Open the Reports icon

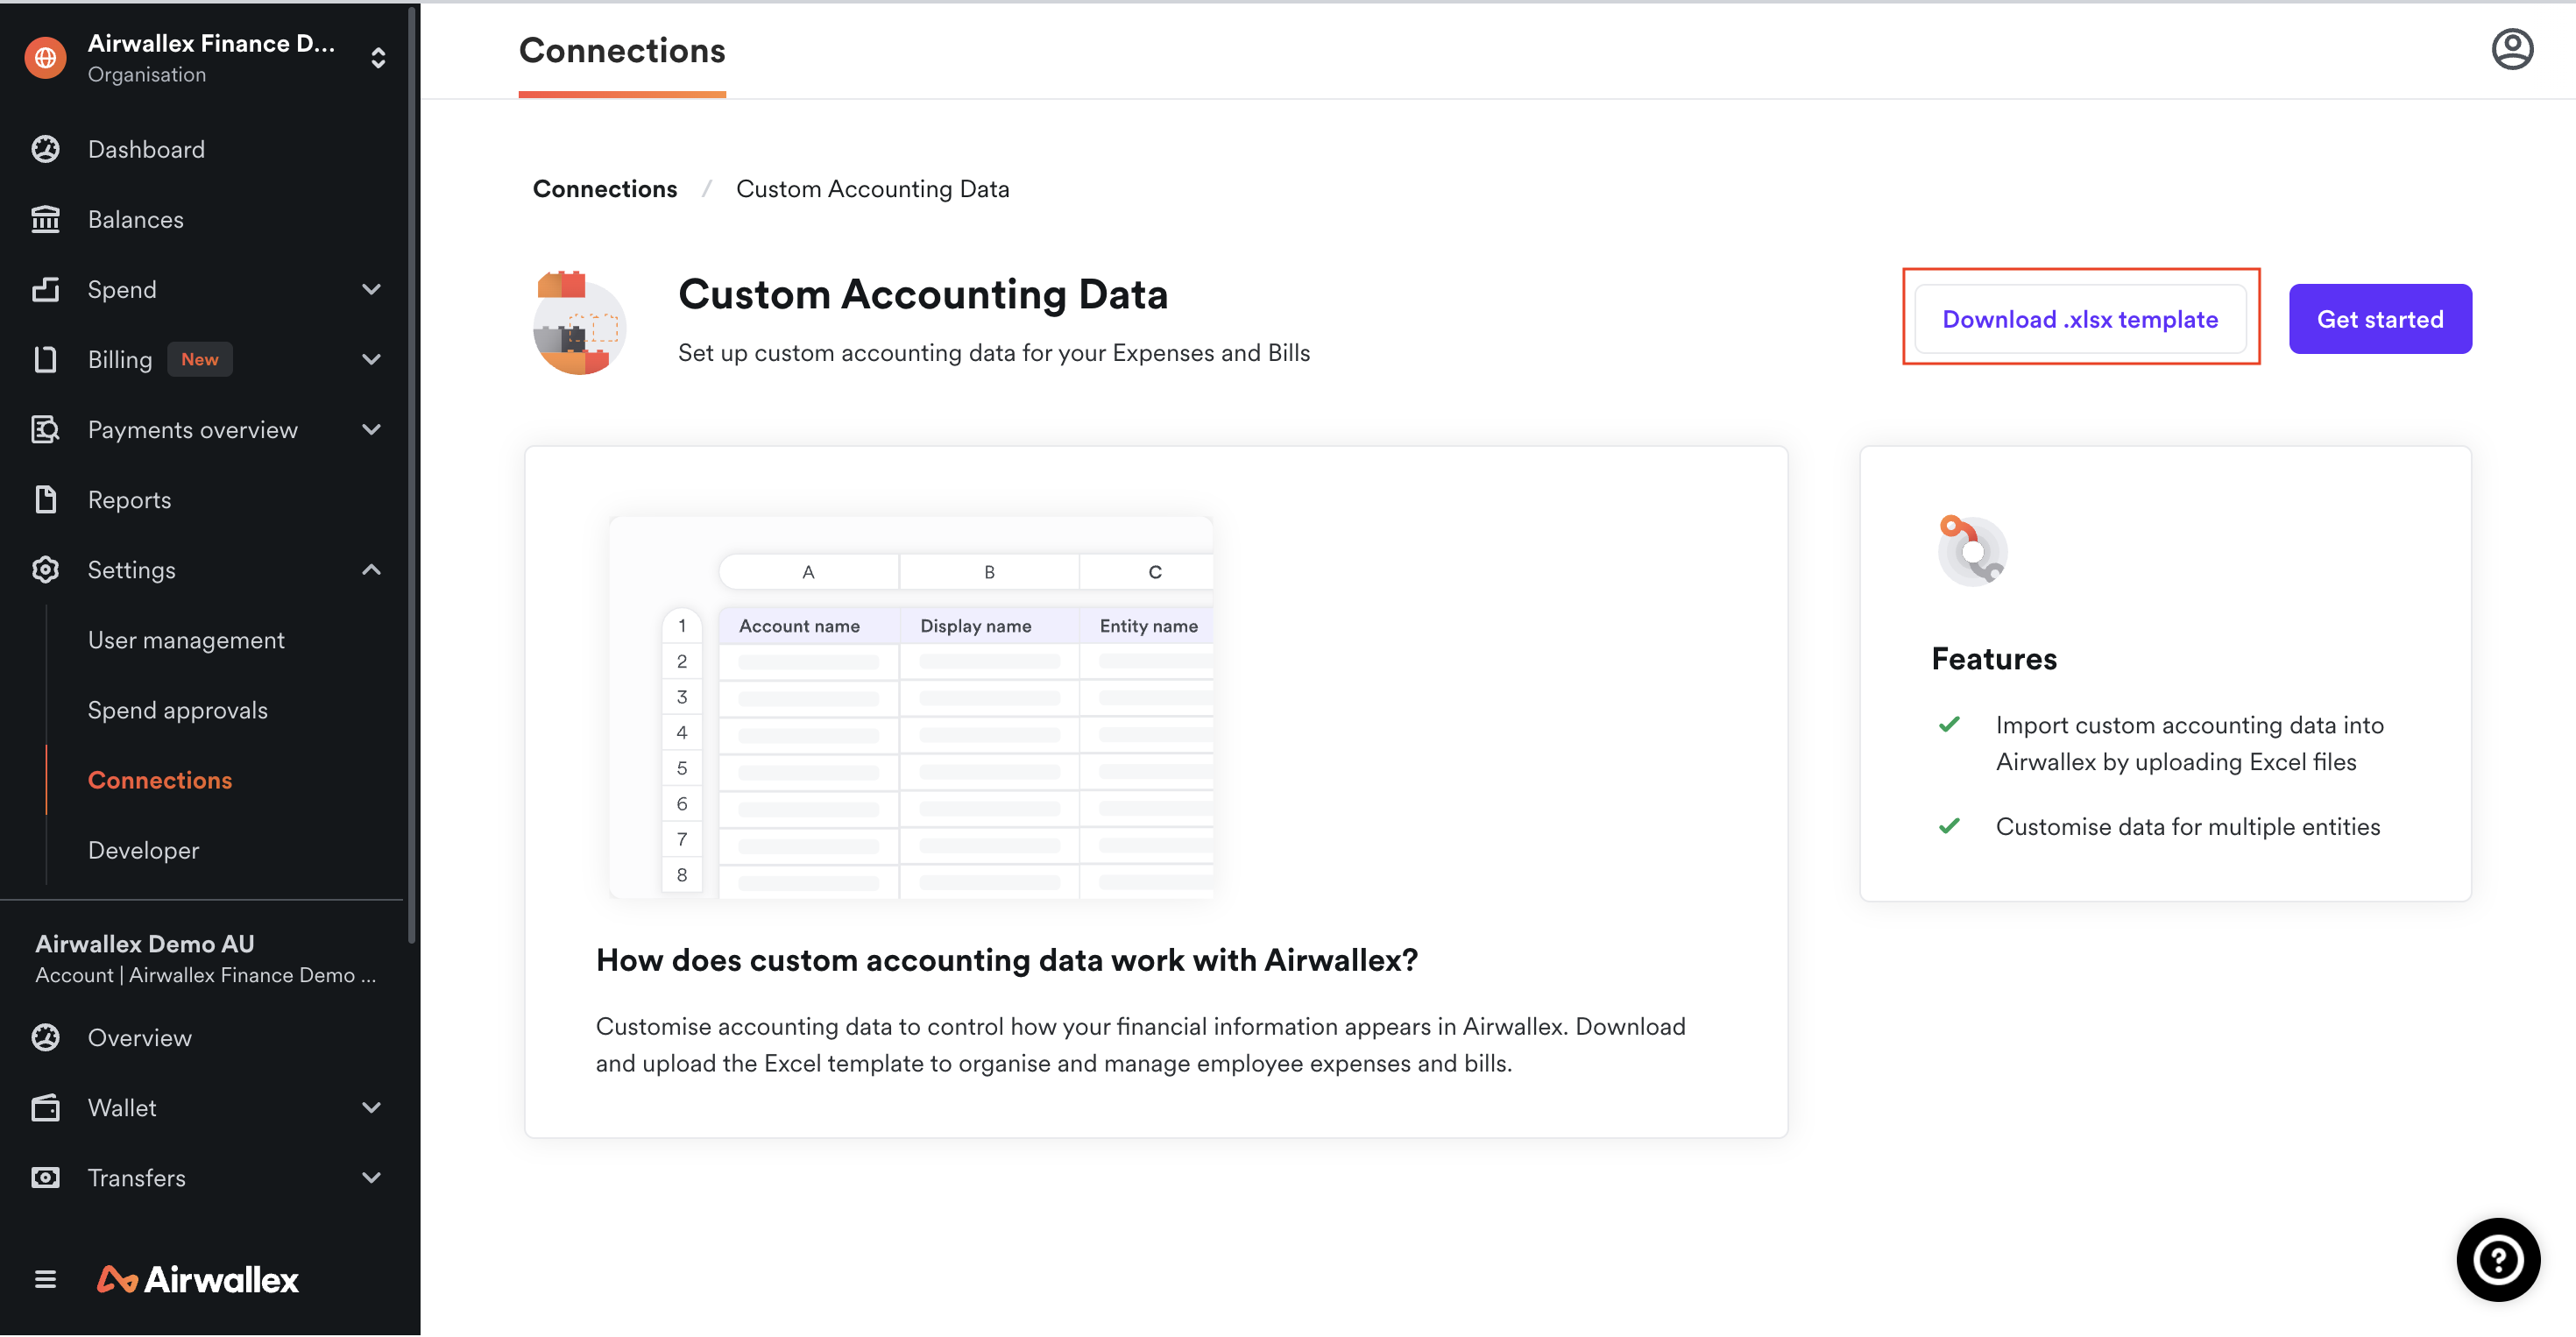tap(45, 499)
